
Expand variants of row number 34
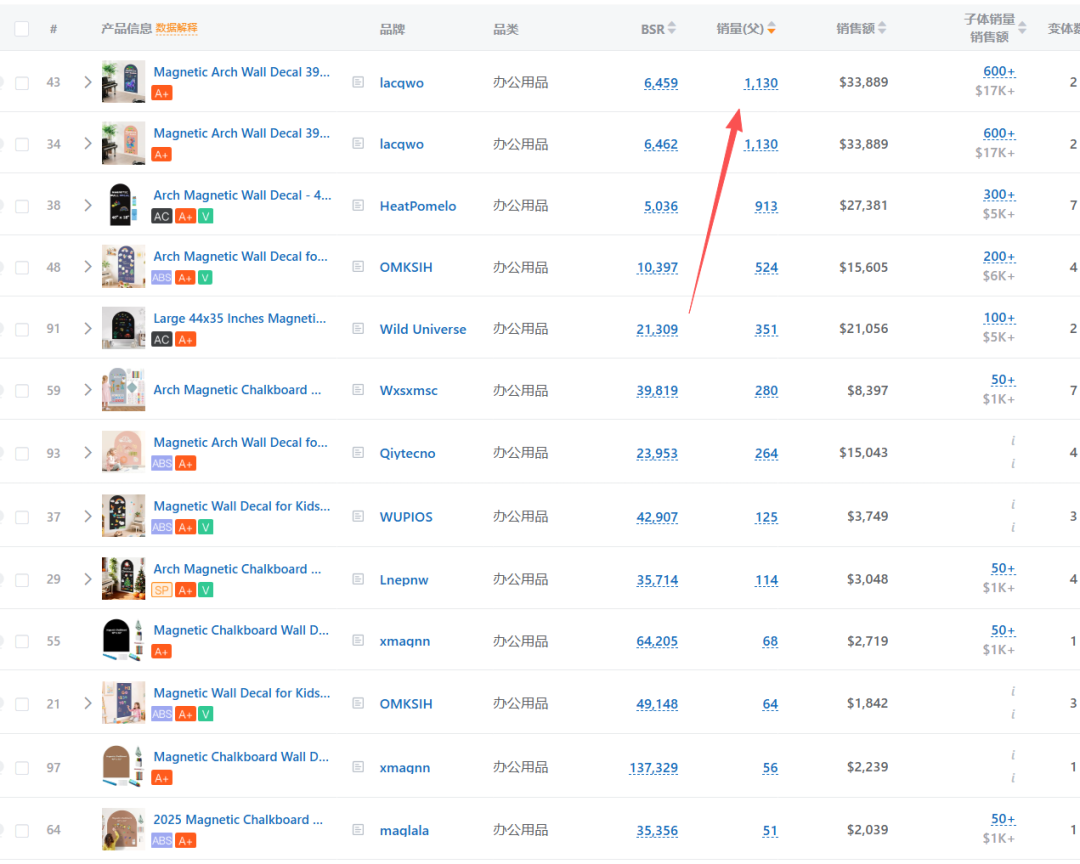(x=87, y=143)
